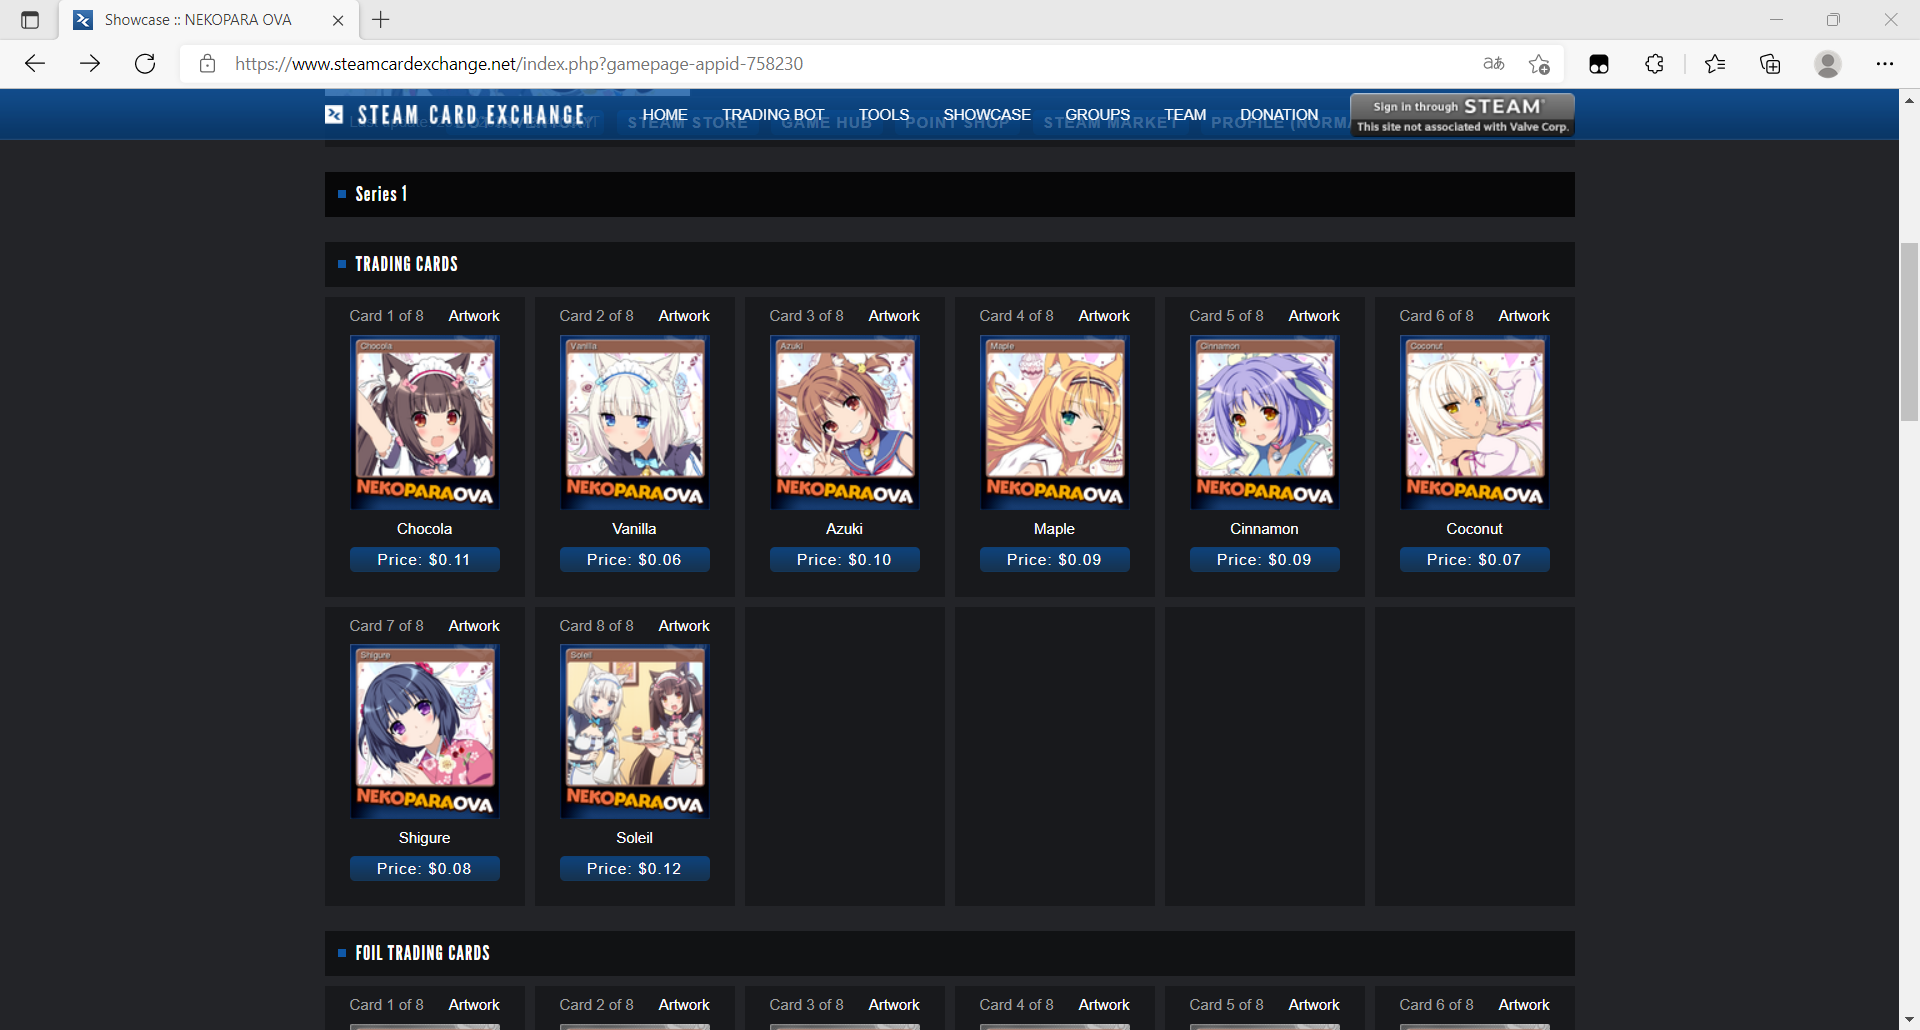Image resolution: width=1920 pixels, height=1030 pixels.
Task: Click Coconut Price: $0.07 button
Action: pos(1475,560)
